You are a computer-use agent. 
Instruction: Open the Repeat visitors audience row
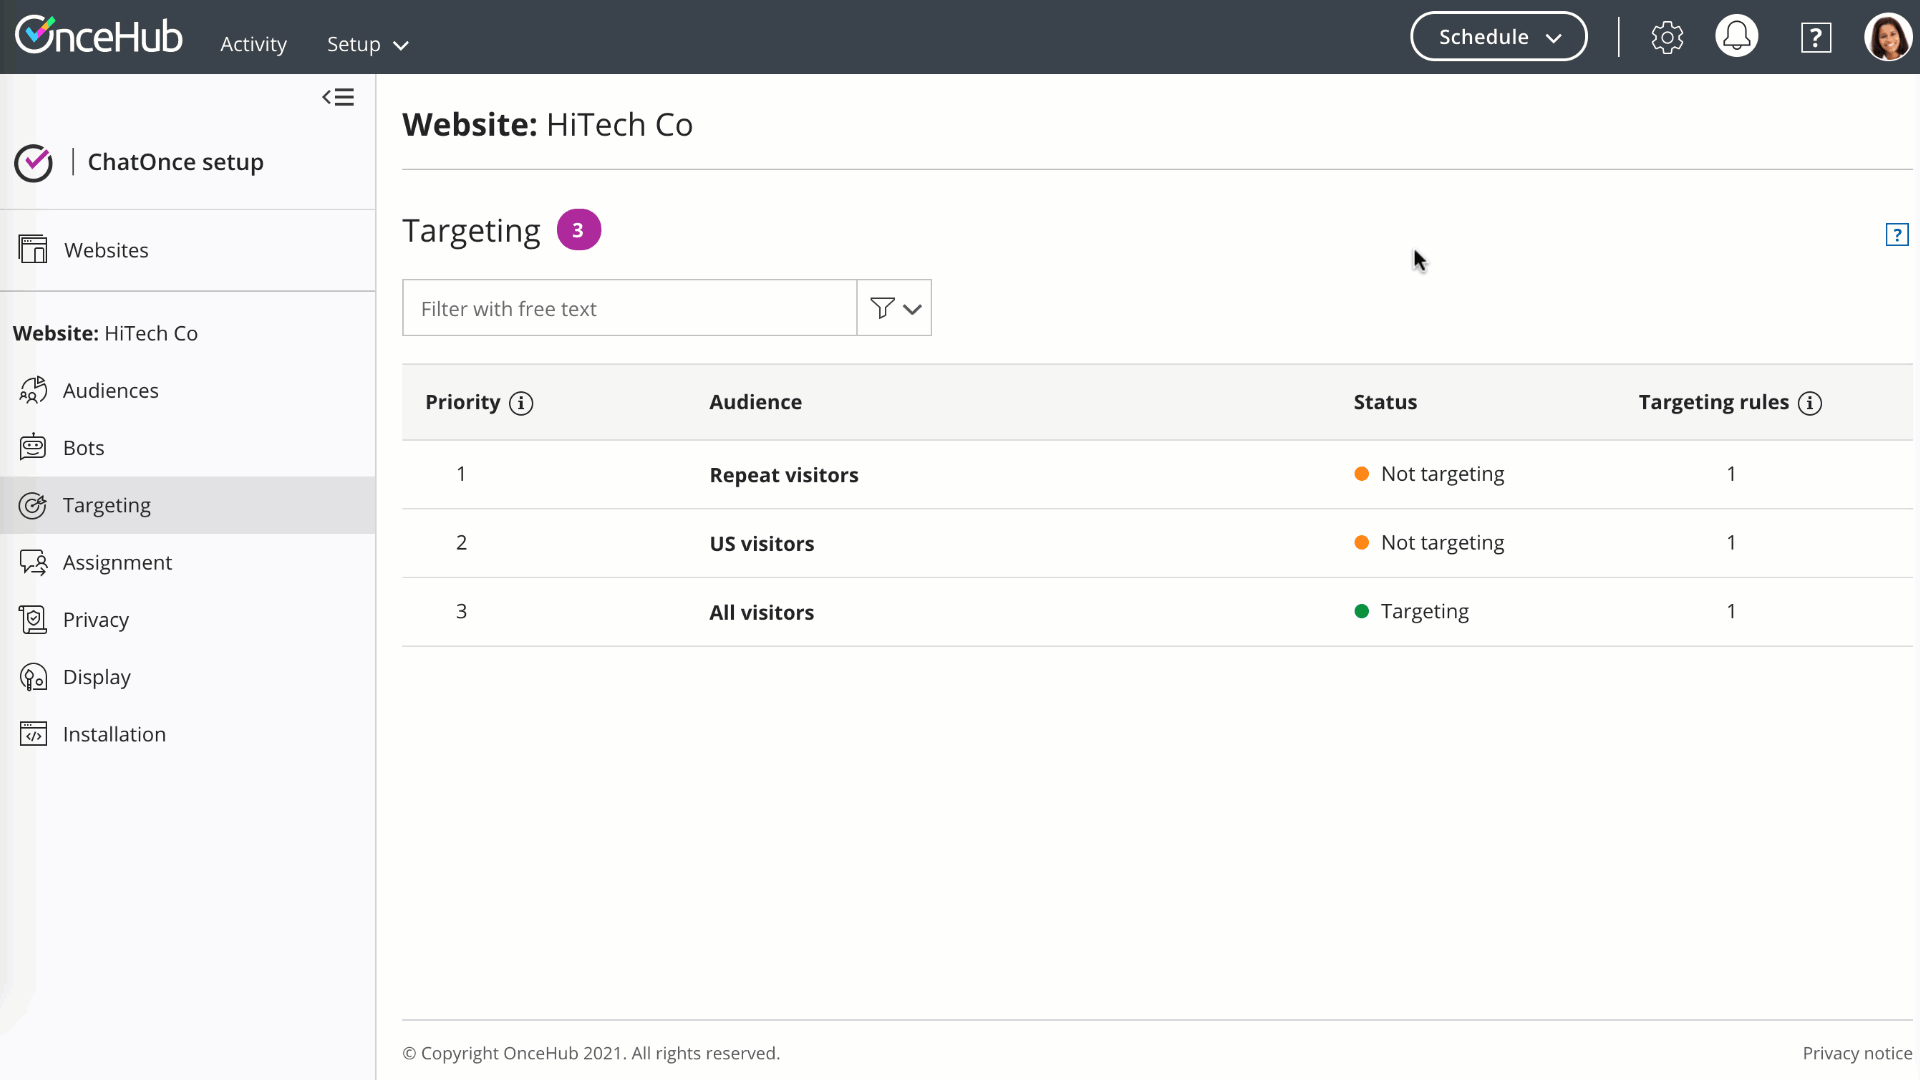(784, 475)
